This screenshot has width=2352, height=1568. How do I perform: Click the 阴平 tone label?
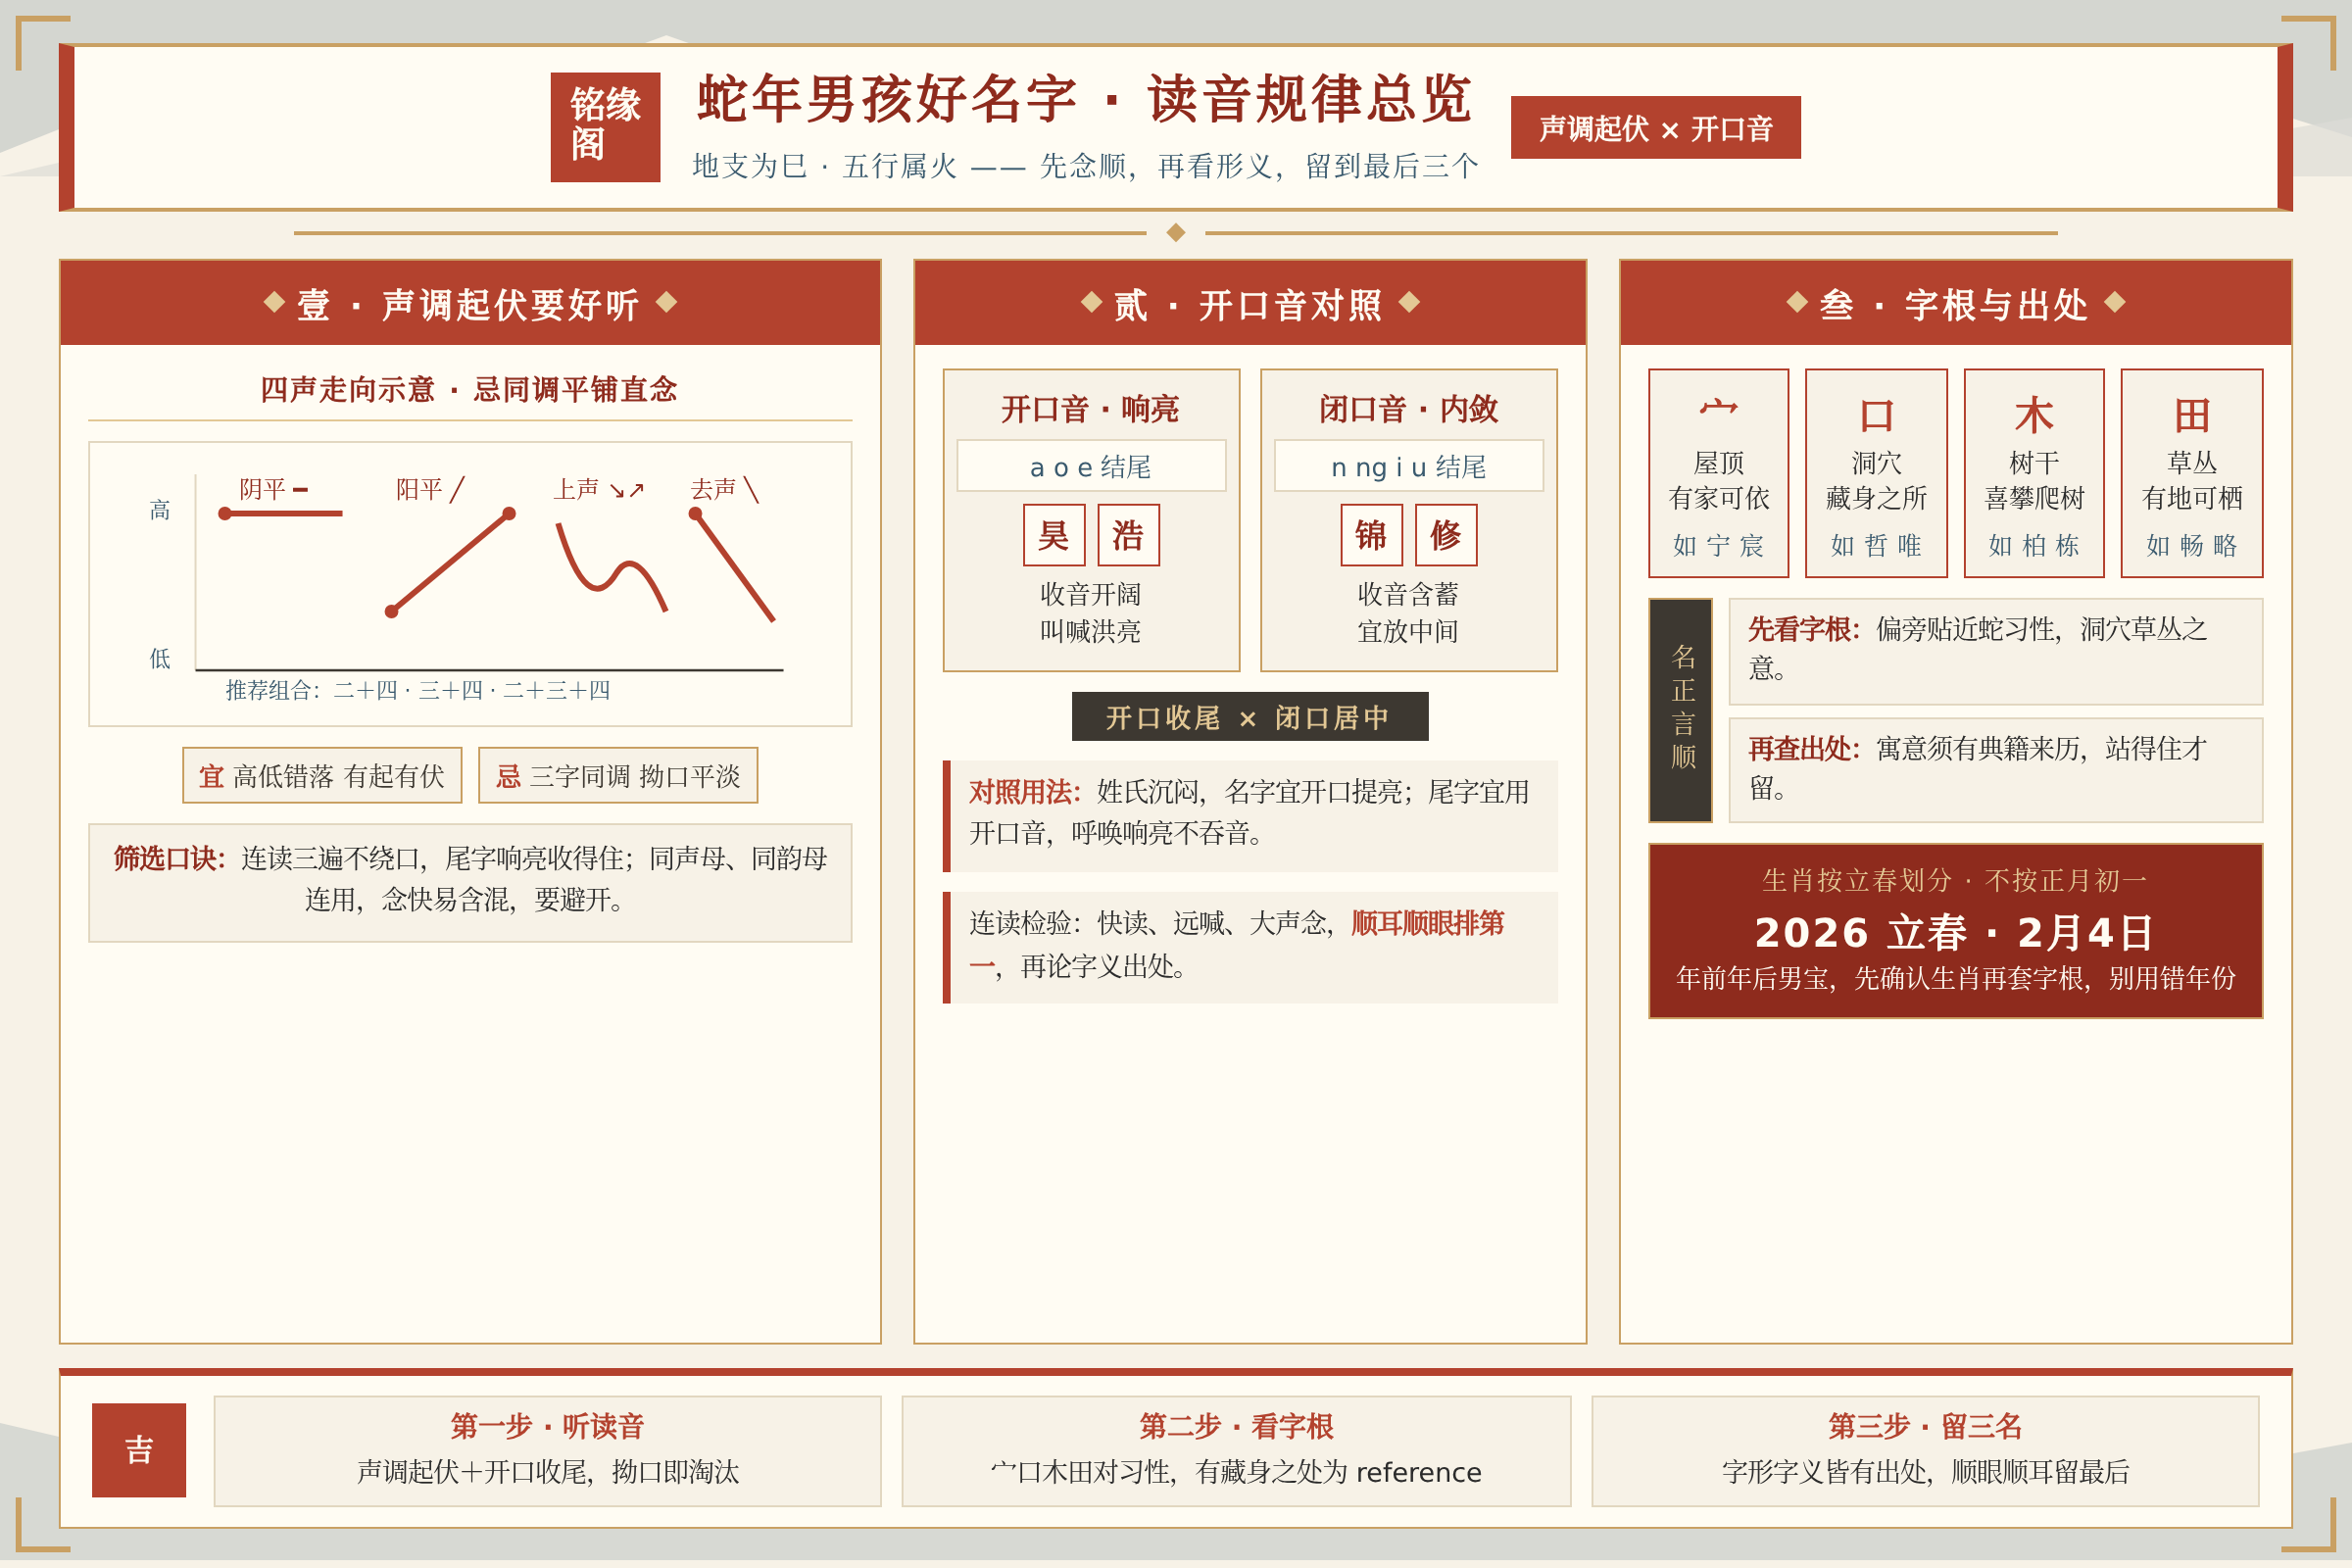[x=273, y=489]
